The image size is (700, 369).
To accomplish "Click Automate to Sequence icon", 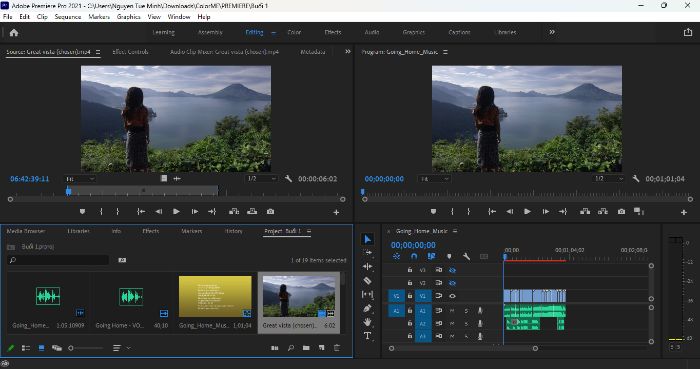I will click(275, 348).
